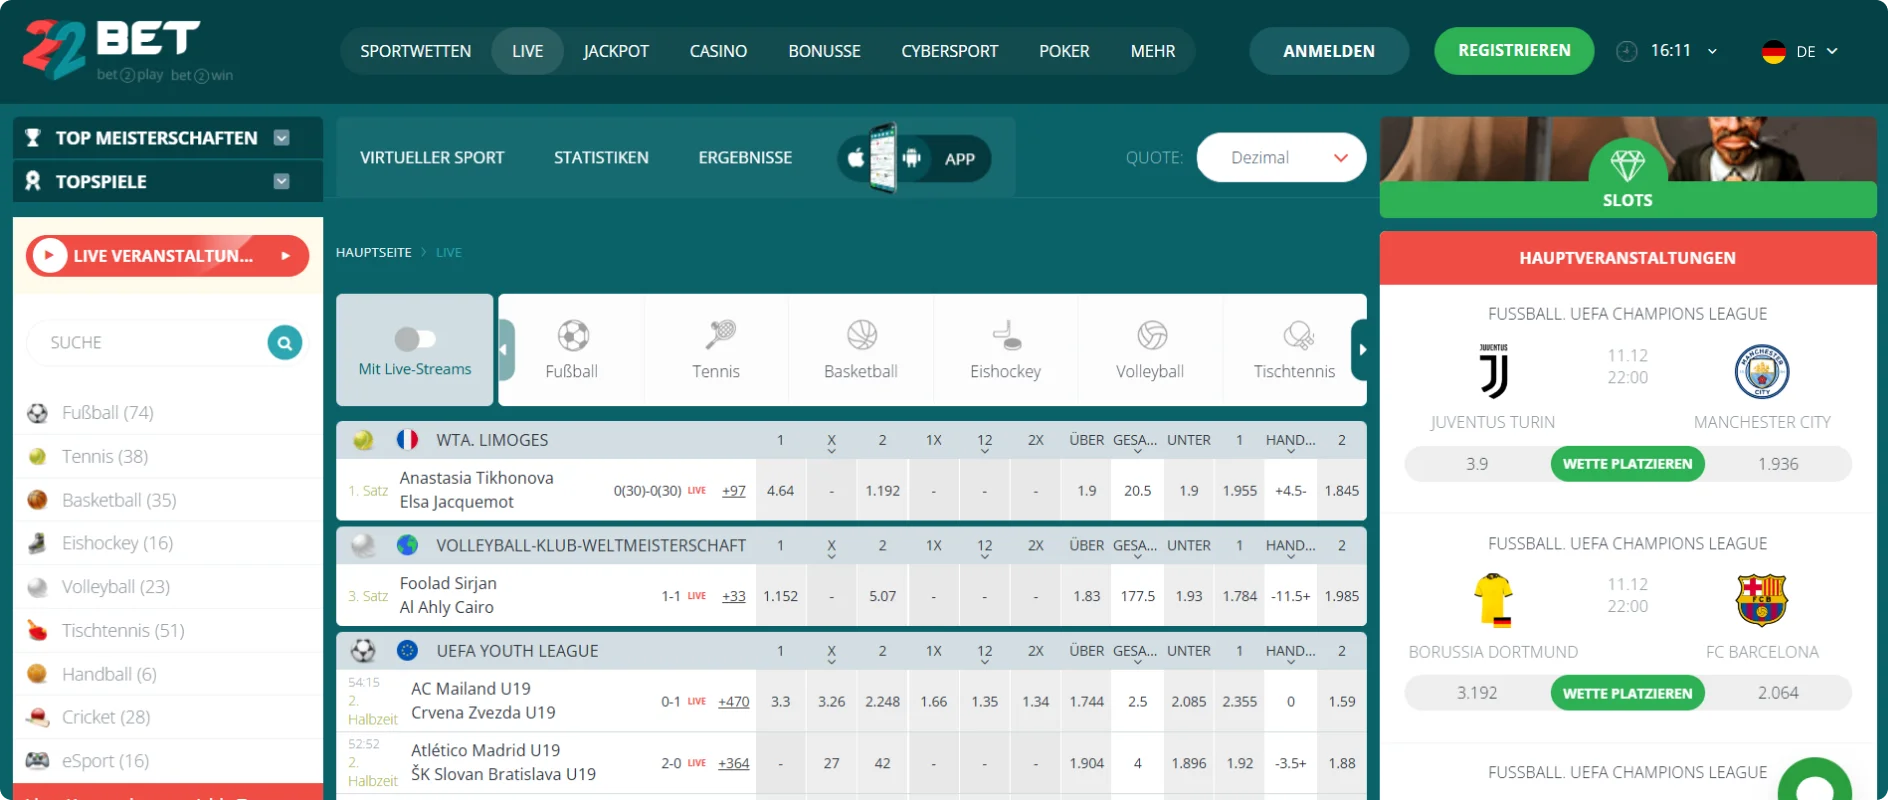Open the Dezimal quote format dropdown

click(1281, 158)
